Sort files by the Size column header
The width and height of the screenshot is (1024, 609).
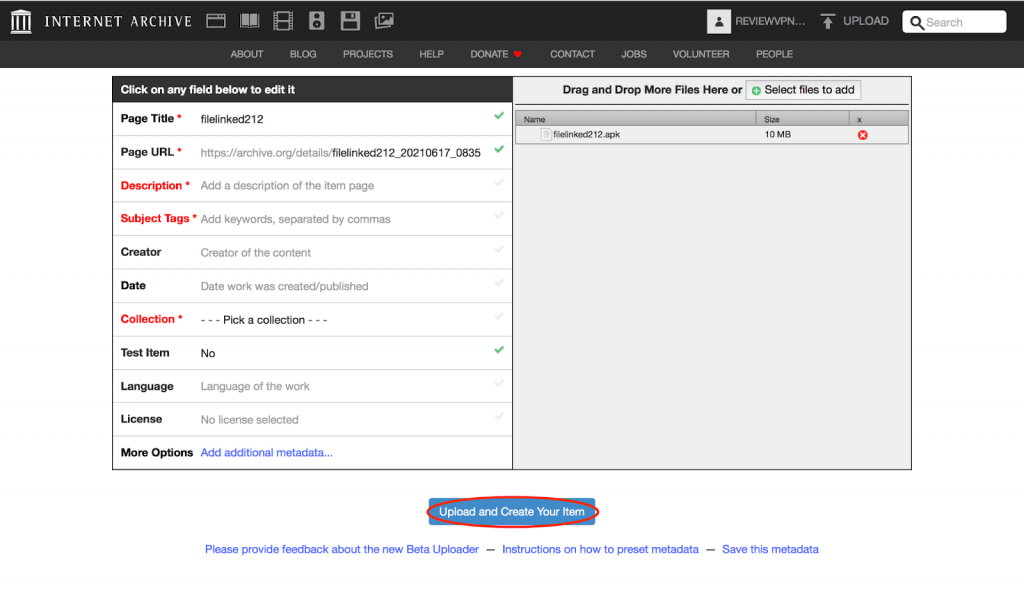[x=803, y=119]
